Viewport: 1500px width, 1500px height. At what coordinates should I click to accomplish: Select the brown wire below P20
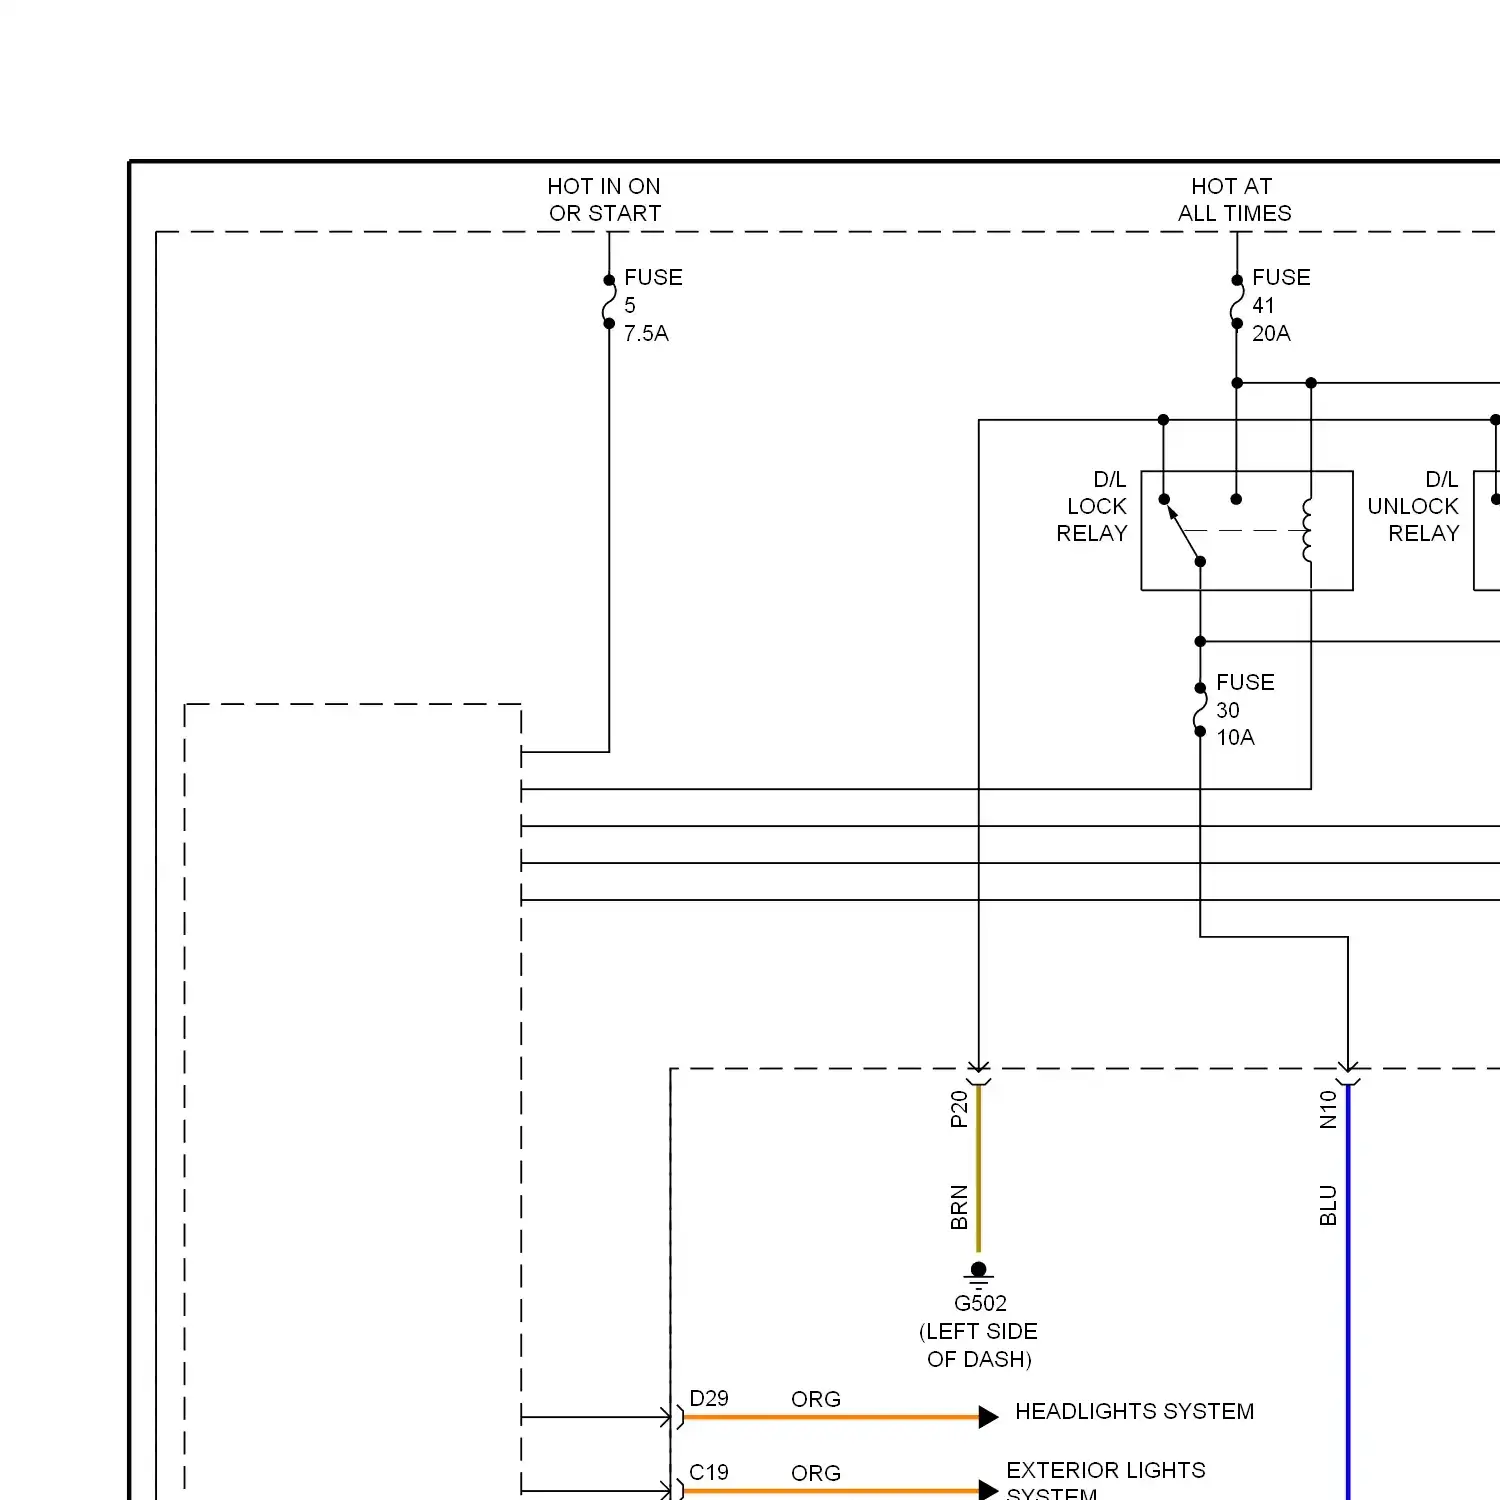pos(978,1168)
